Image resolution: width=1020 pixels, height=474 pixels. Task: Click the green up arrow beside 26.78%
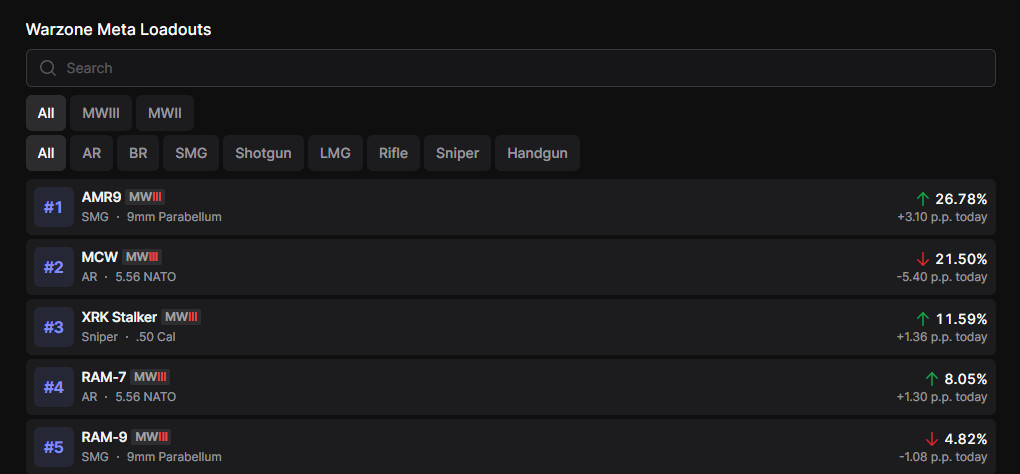click(x=923, y=199)
